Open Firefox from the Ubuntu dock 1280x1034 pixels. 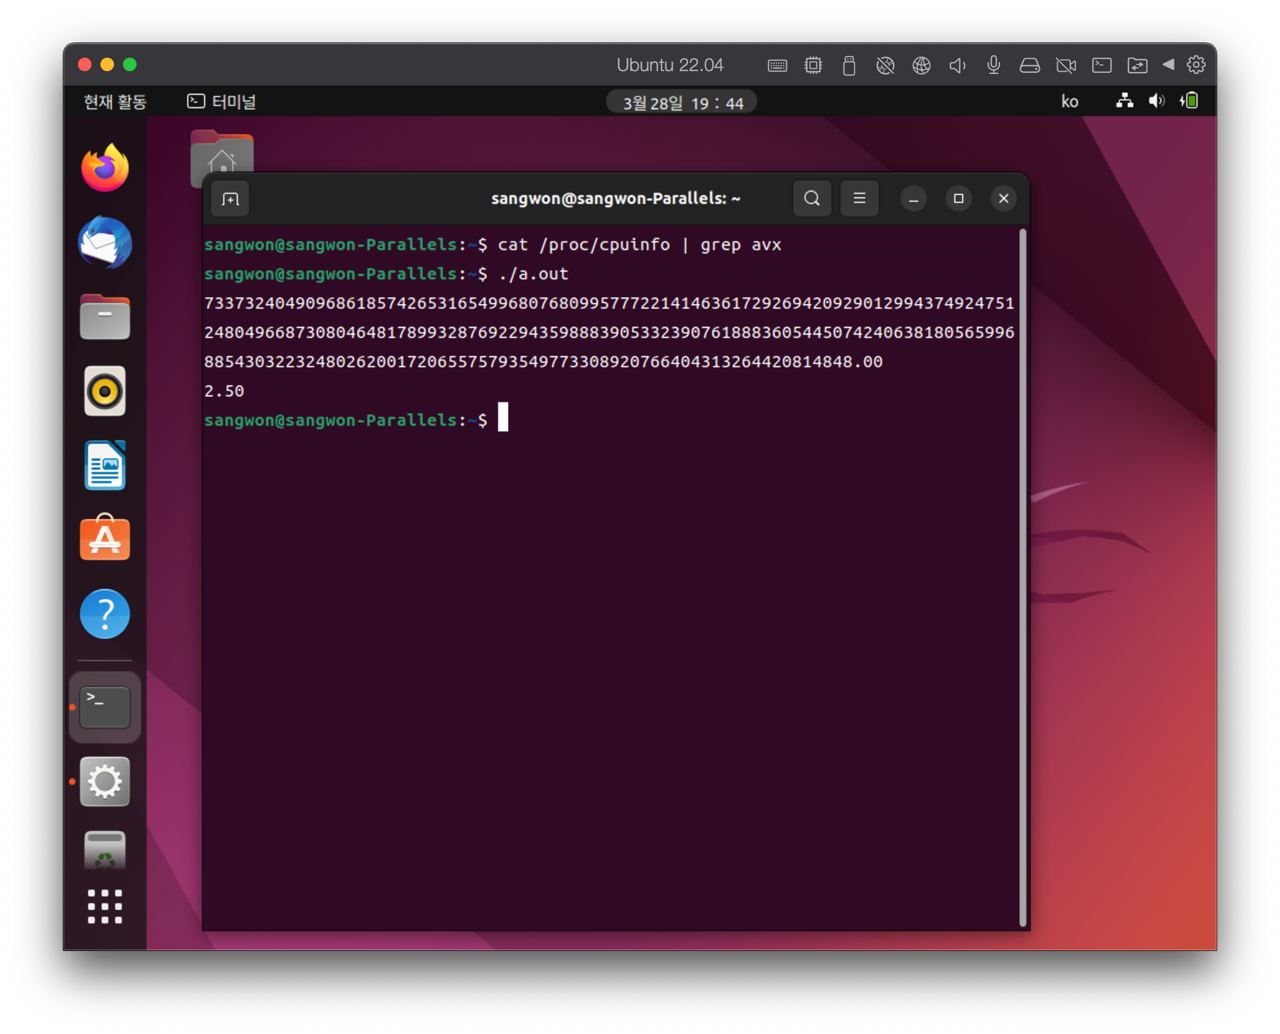(x=105, y=168)
